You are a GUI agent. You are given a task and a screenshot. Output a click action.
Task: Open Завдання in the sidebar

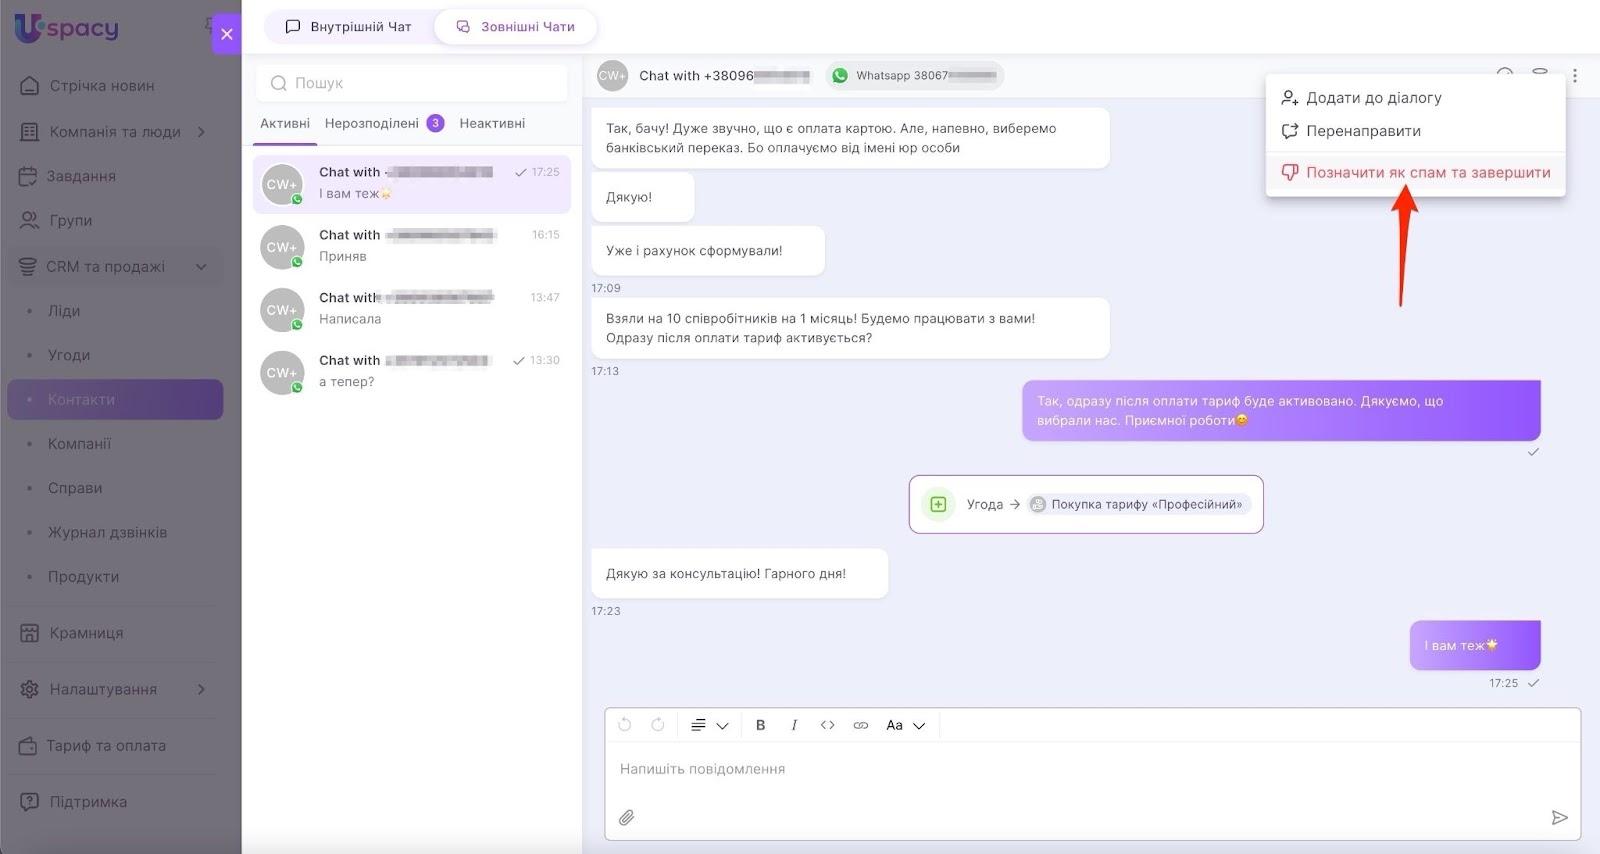[81, 176]
